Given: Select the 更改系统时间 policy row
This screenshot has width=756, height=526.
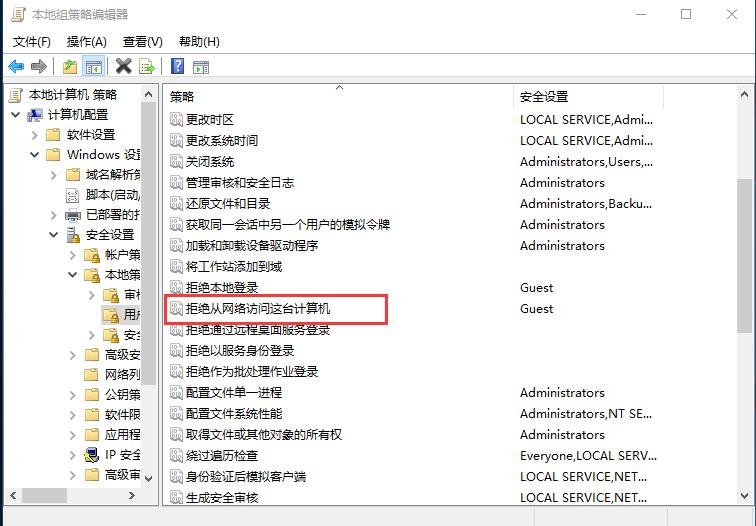Looking at the screenshot, I should [x=222, y=140].
